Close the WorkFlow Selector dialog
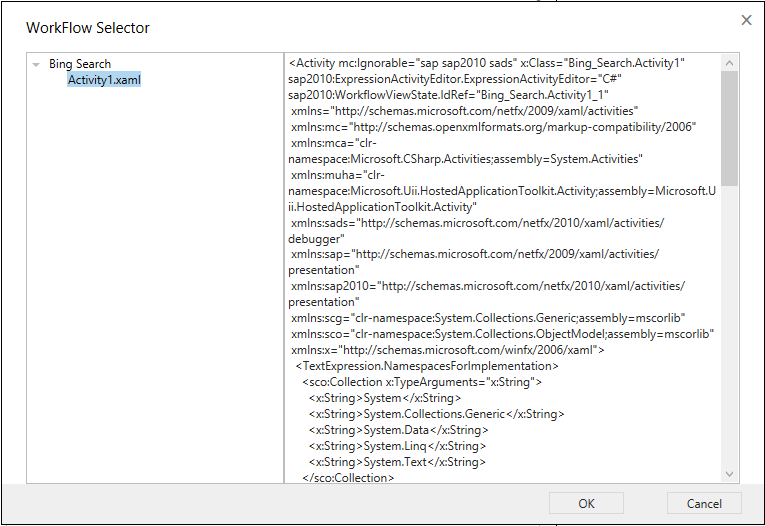 tap(746, 20)
